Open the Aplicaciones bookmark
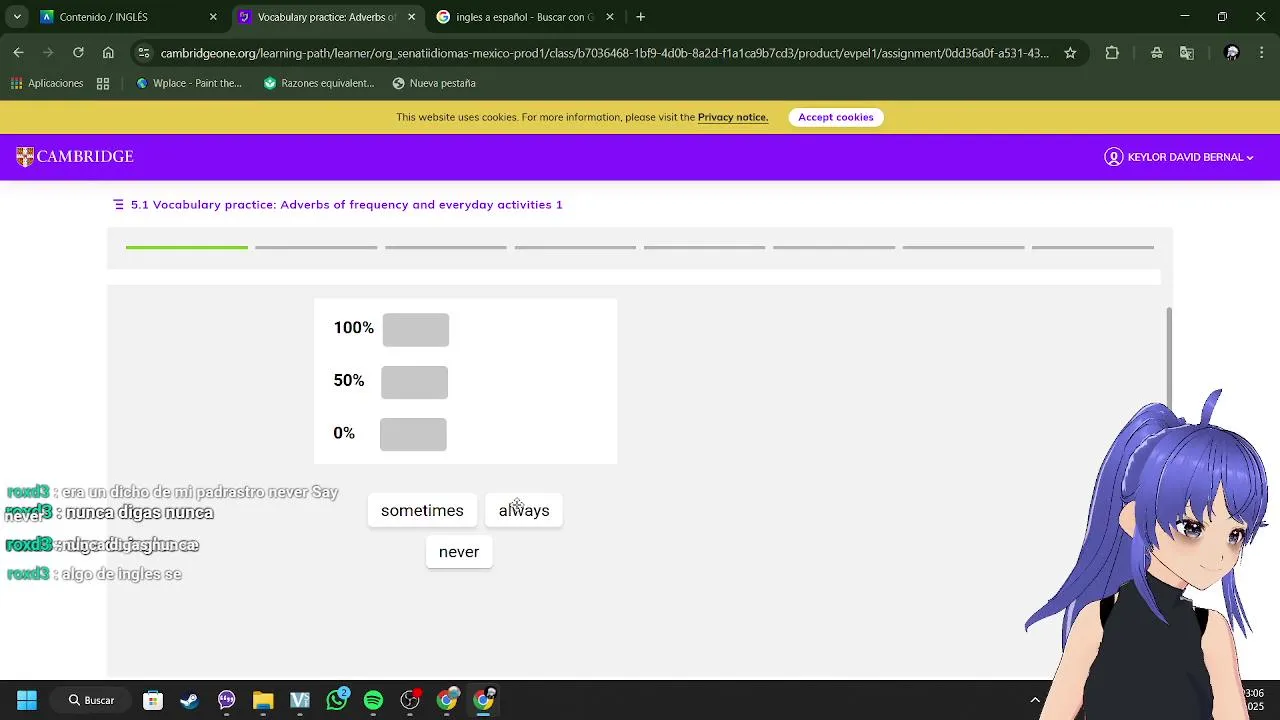 point(47,83)
